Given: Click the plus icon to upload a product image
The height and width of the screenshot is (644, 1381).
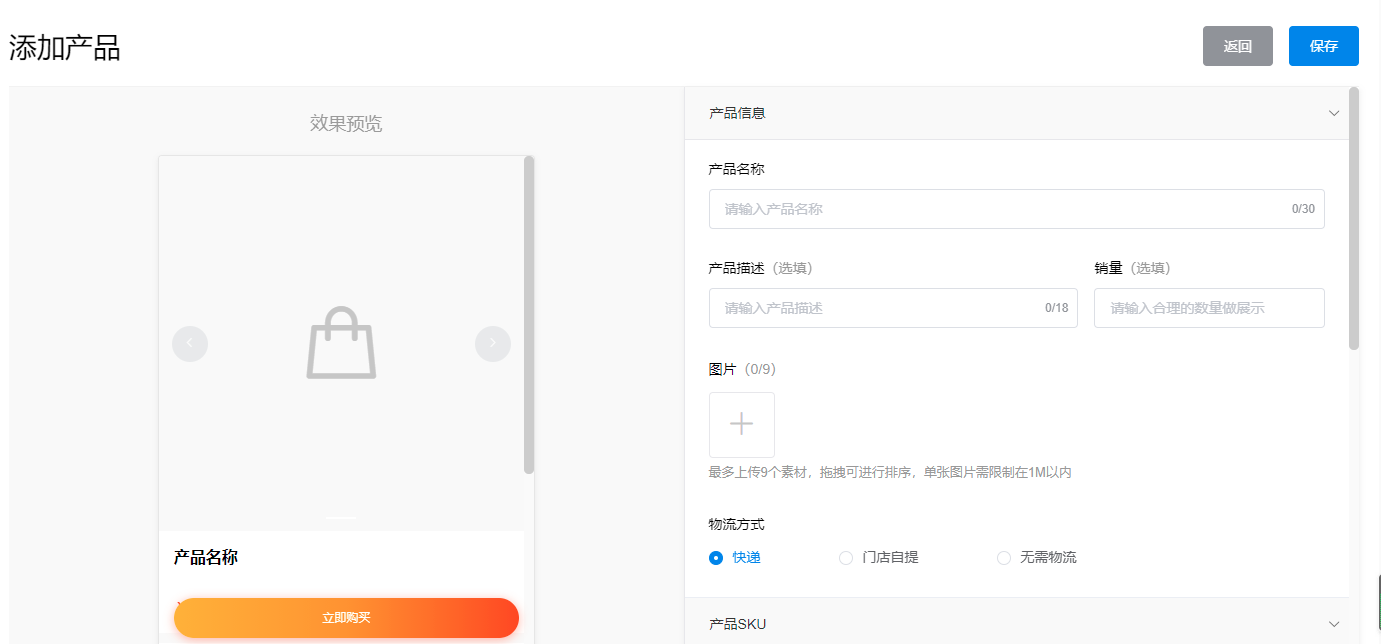Looking at the screenshot, I should pyautogui.click(x=741, y=424).
